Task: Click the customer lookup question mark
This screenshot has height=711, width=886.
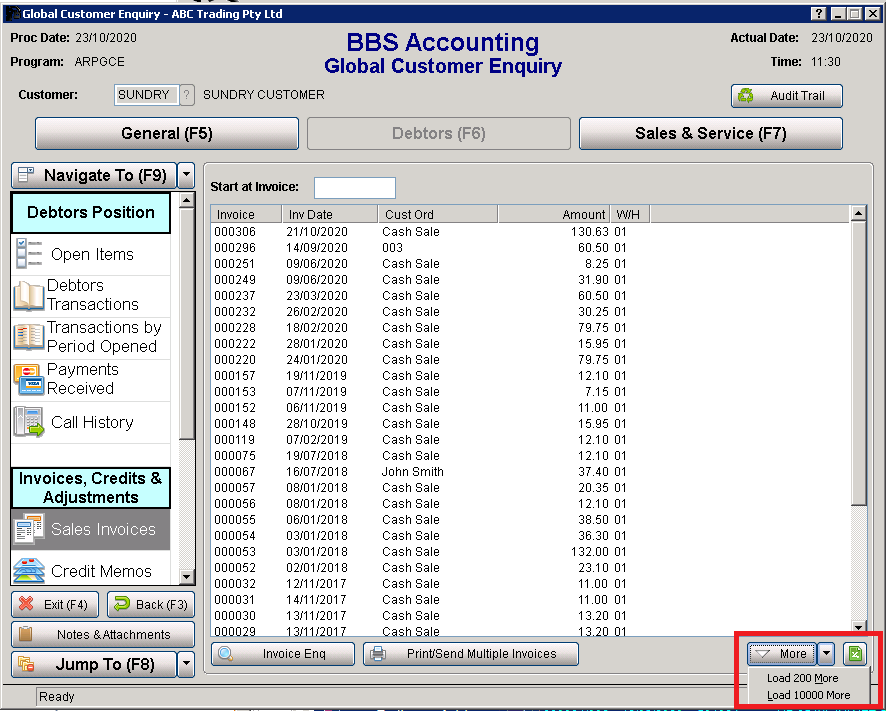Action: [186, 95]
